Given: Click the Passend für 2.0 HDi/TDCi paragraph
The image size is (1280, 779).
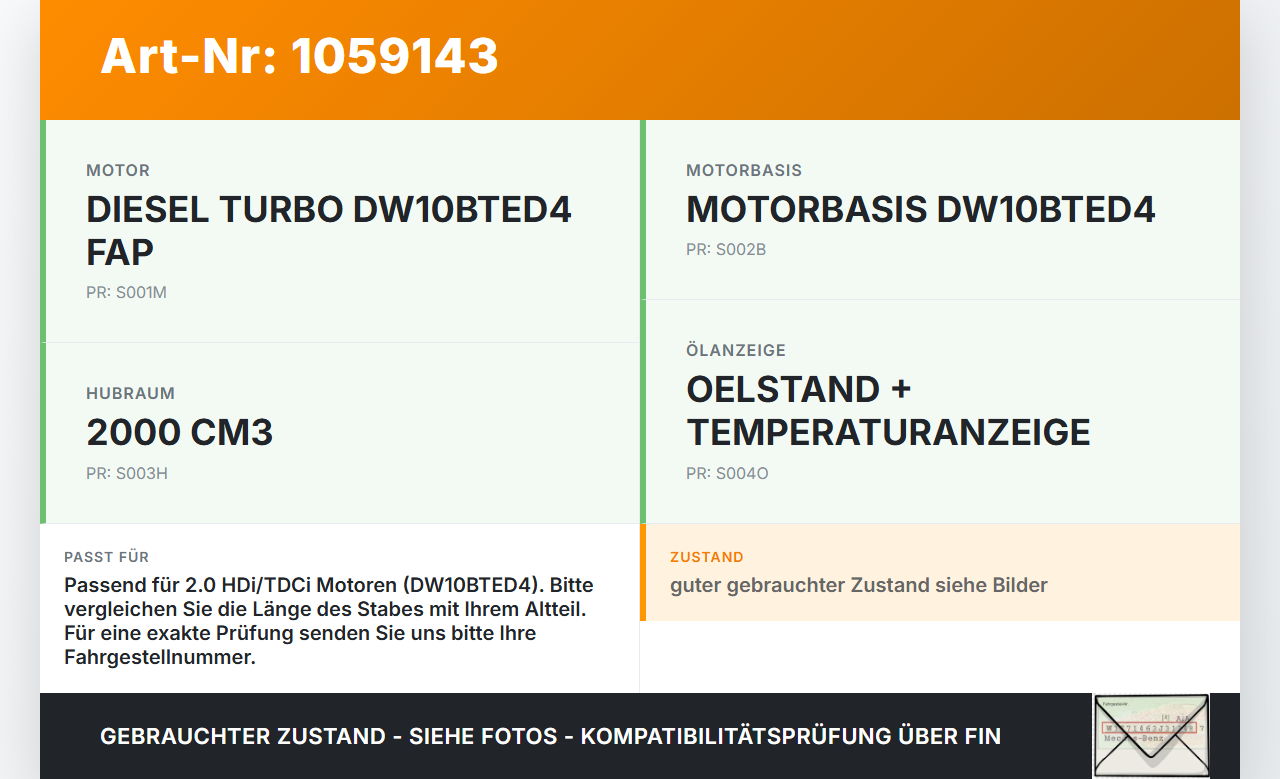Looking at the screenshot, I should point(329,621).
